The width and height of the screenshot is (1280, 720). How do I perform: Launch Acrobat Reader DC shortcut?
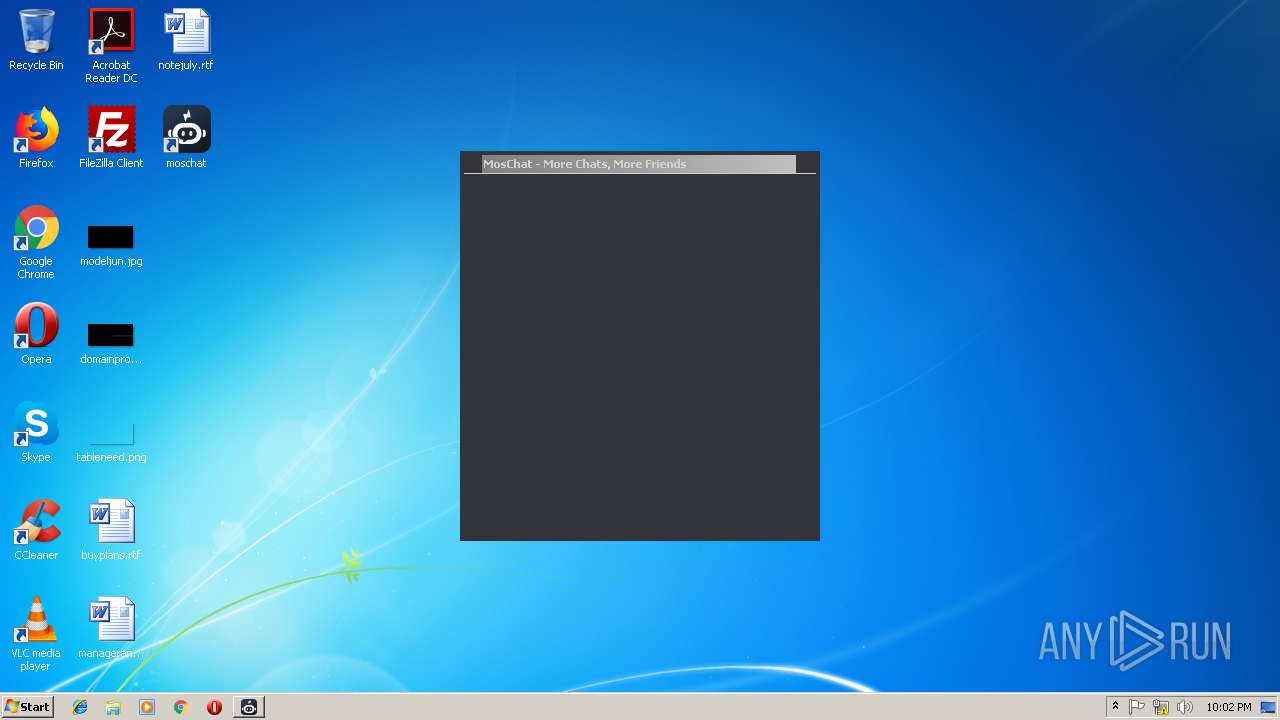(111, 46)
